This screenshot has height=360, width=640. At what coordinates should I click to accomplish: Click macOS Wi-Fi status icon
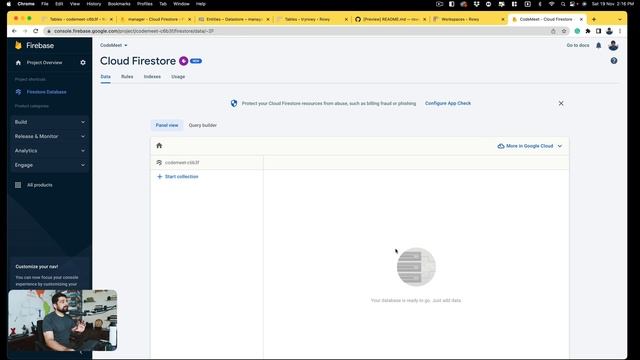click(551, 4)
